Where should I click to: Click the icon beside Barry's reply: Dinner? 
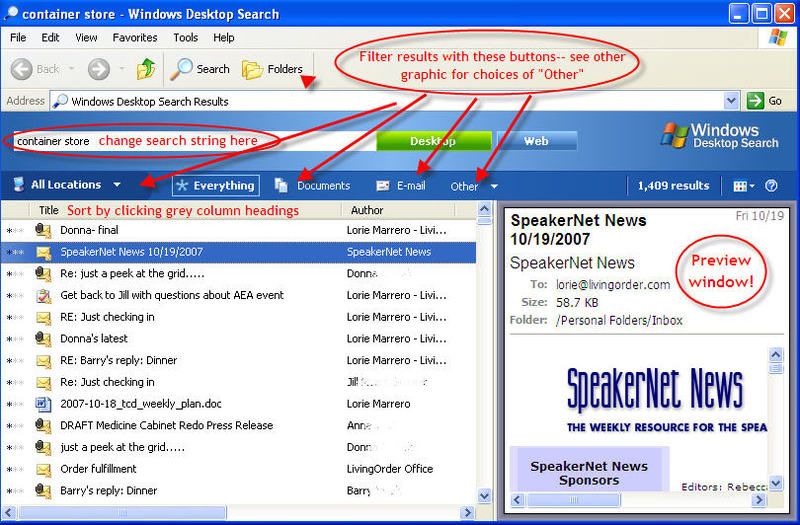(x=43, y=491)
